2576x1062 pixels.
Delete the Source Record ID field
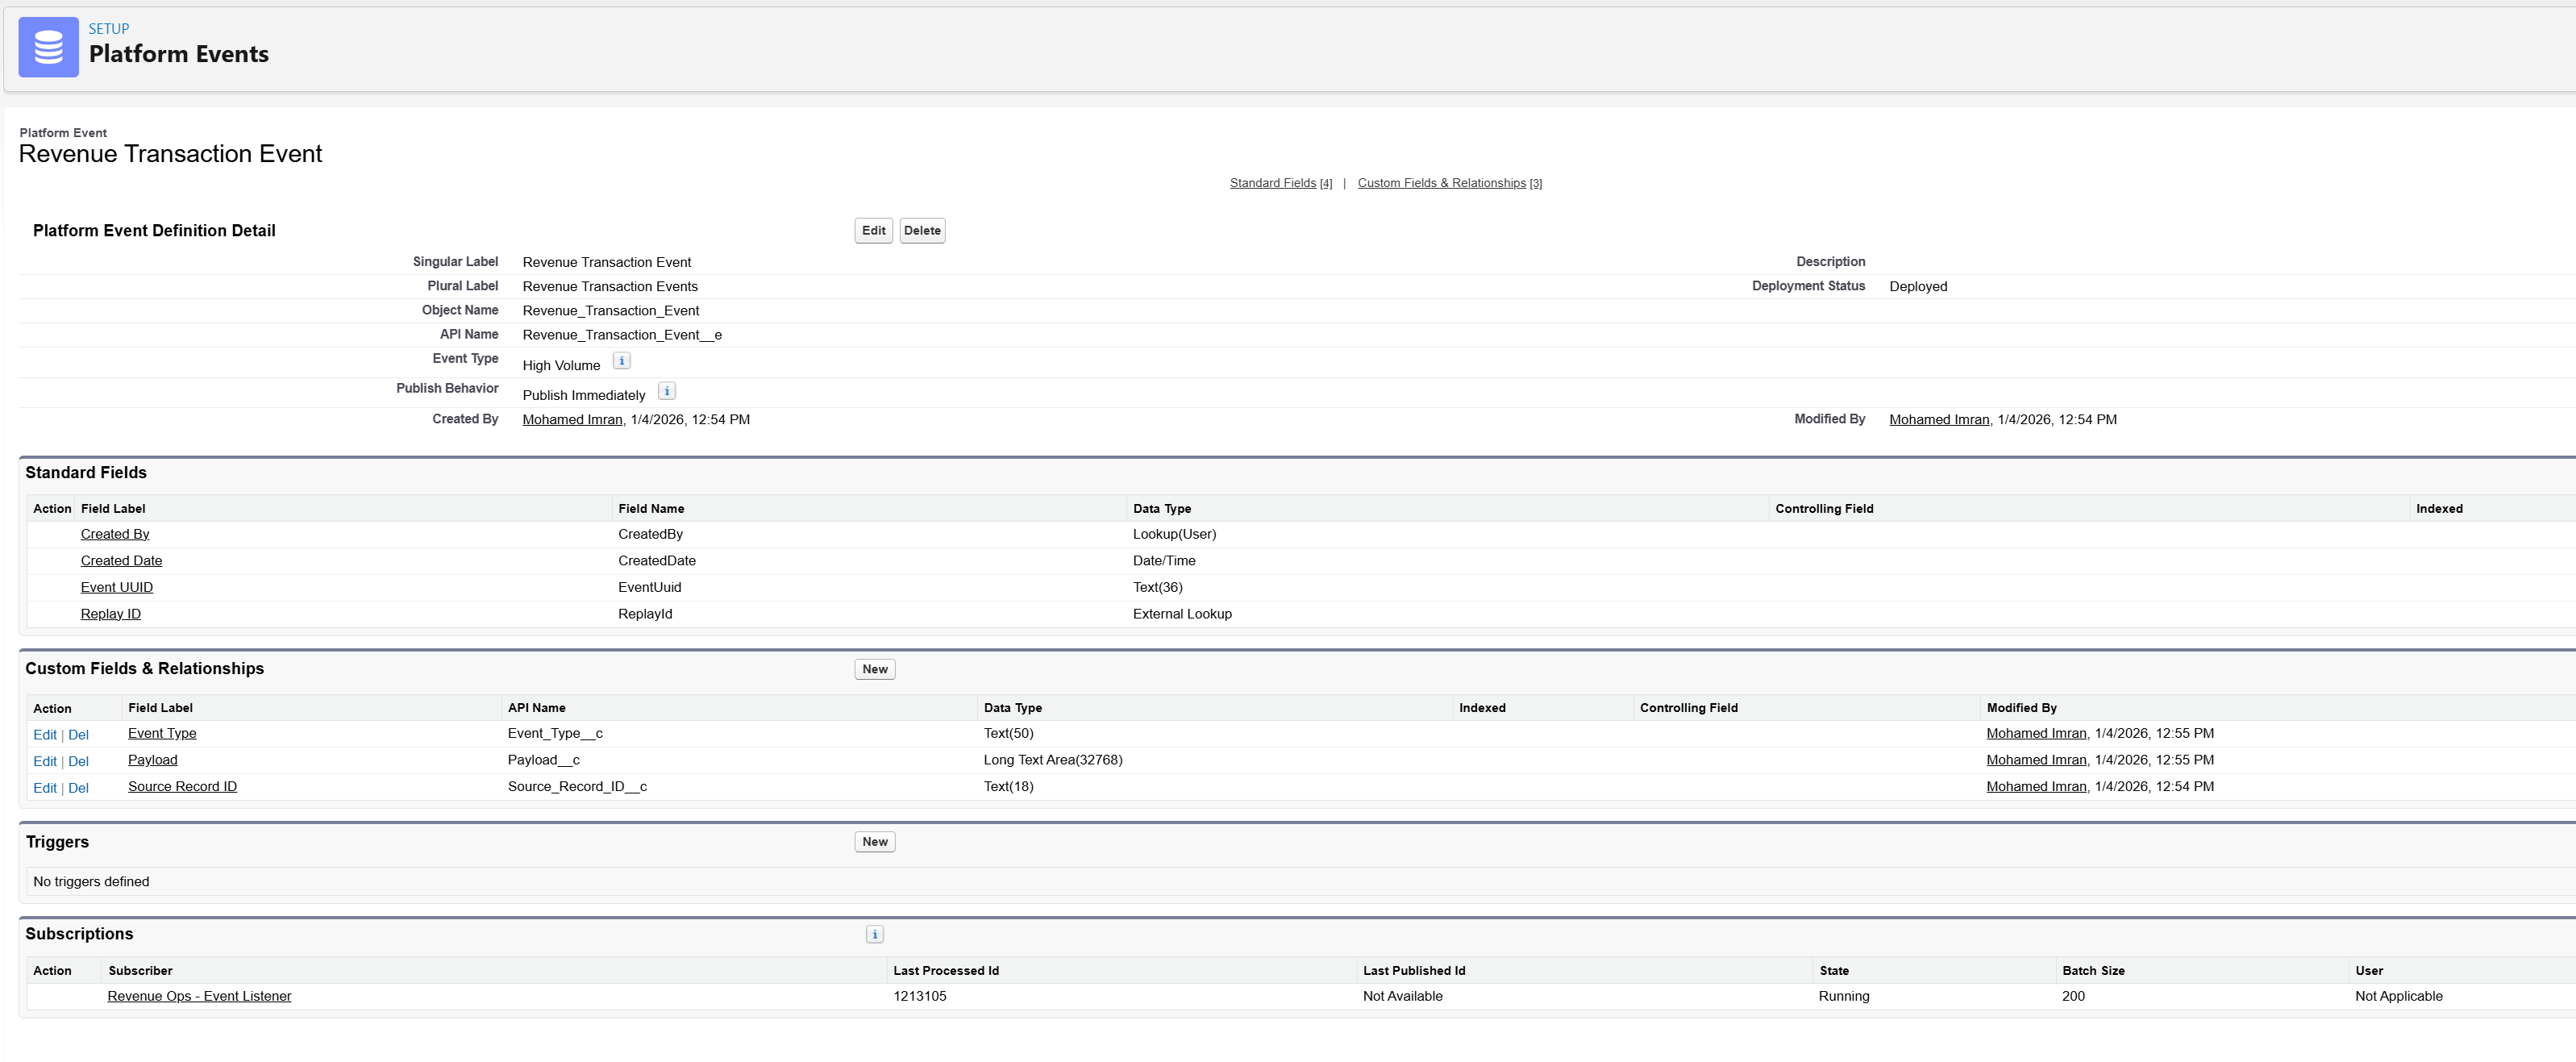pyautogui.click(x=78, y=789)
